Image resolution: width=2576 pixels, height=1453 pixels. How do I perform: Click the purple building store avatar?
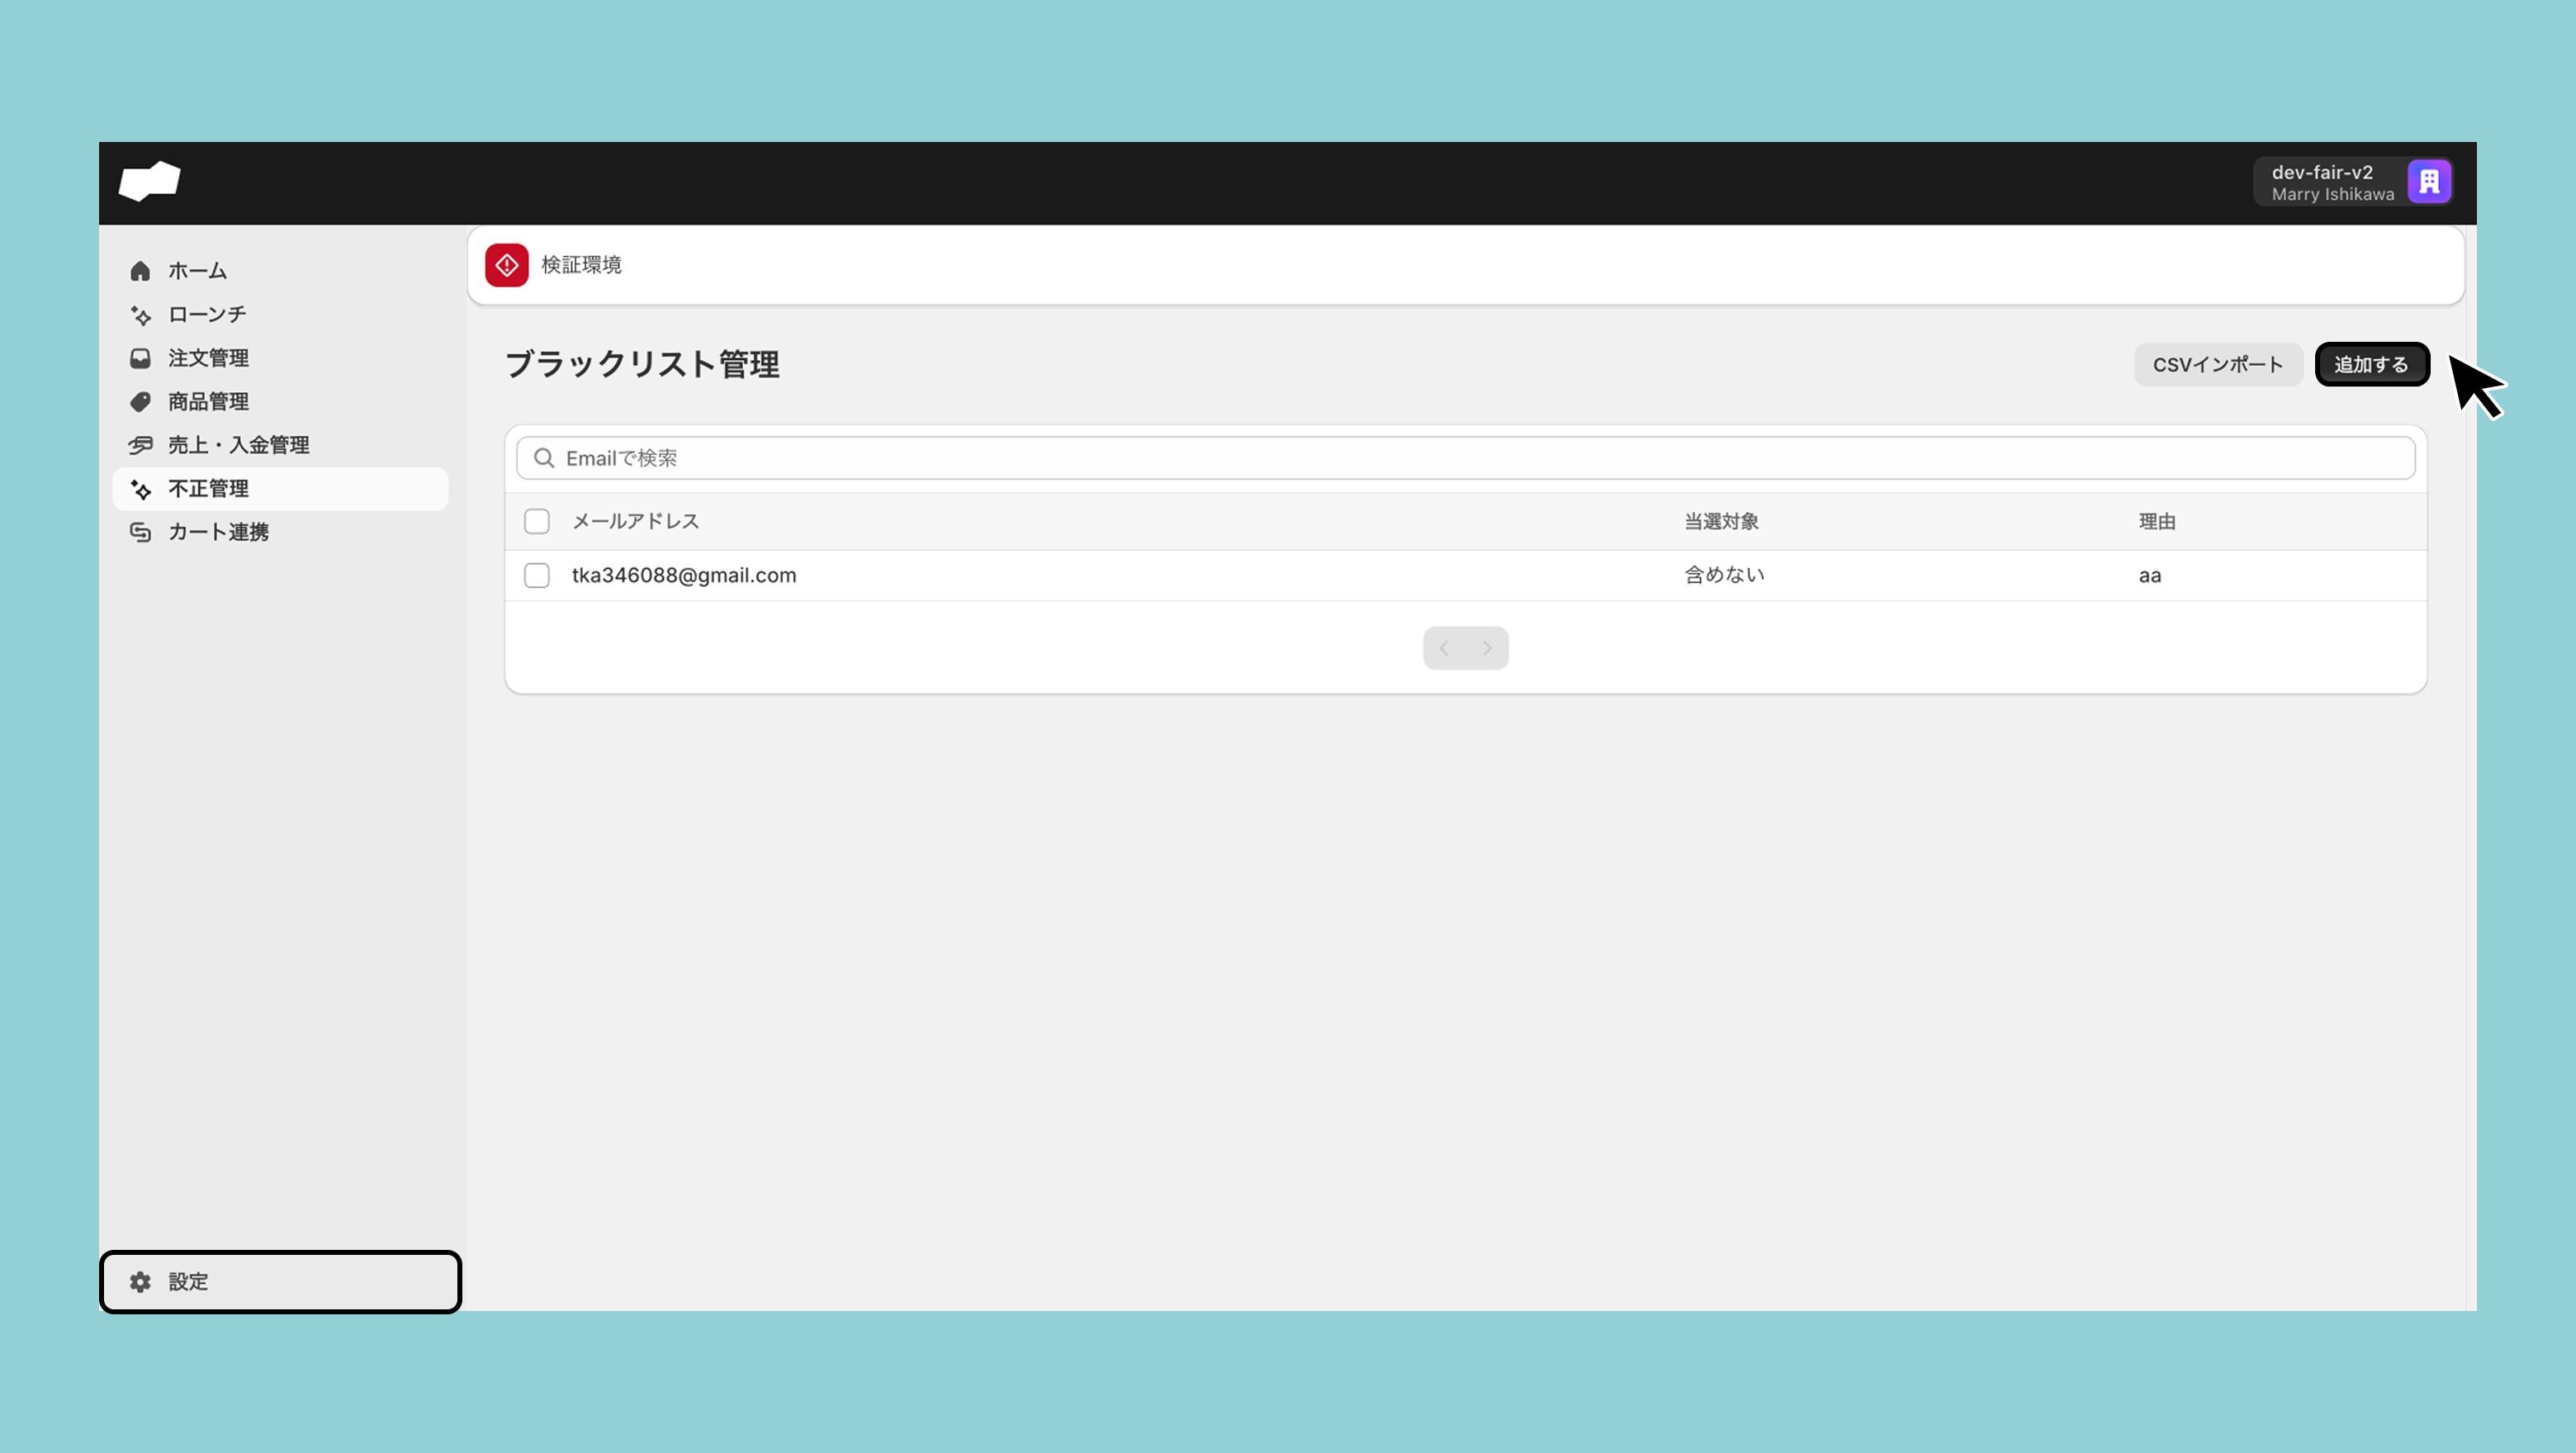2429,182
